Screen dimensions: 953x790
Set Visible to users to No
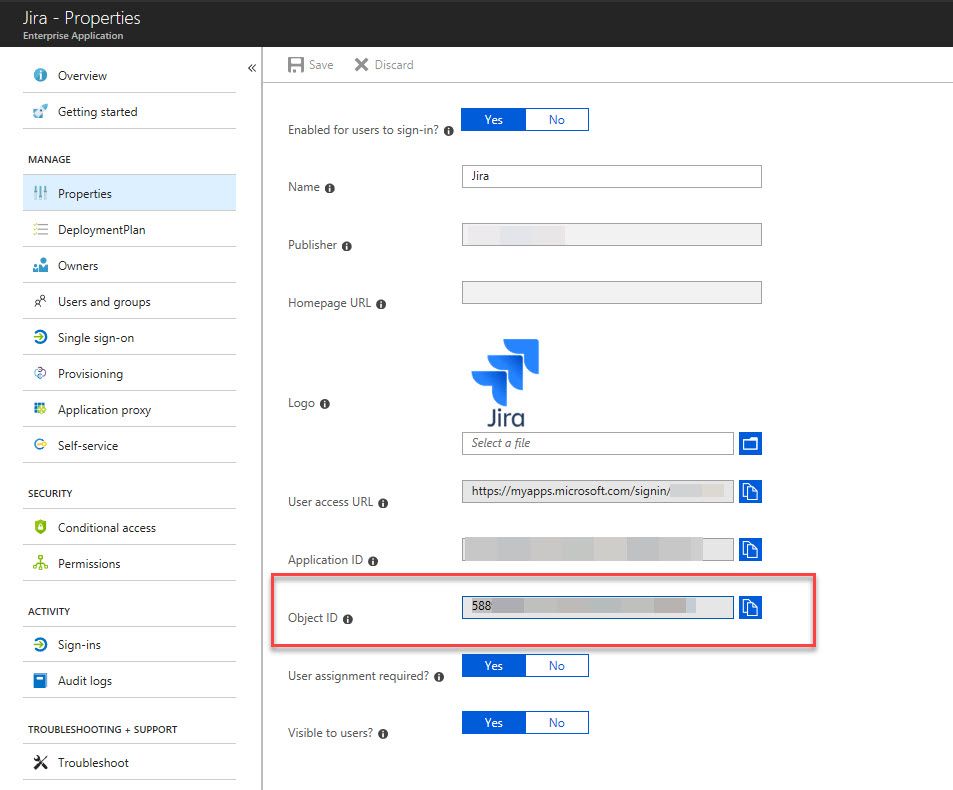tap(557, 723)
